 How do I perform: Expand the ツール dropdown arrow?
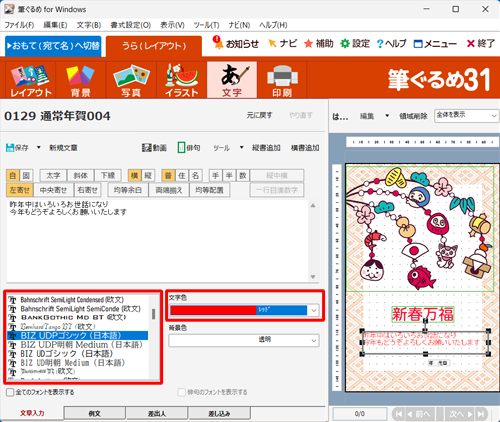click(x=241, y=147)
